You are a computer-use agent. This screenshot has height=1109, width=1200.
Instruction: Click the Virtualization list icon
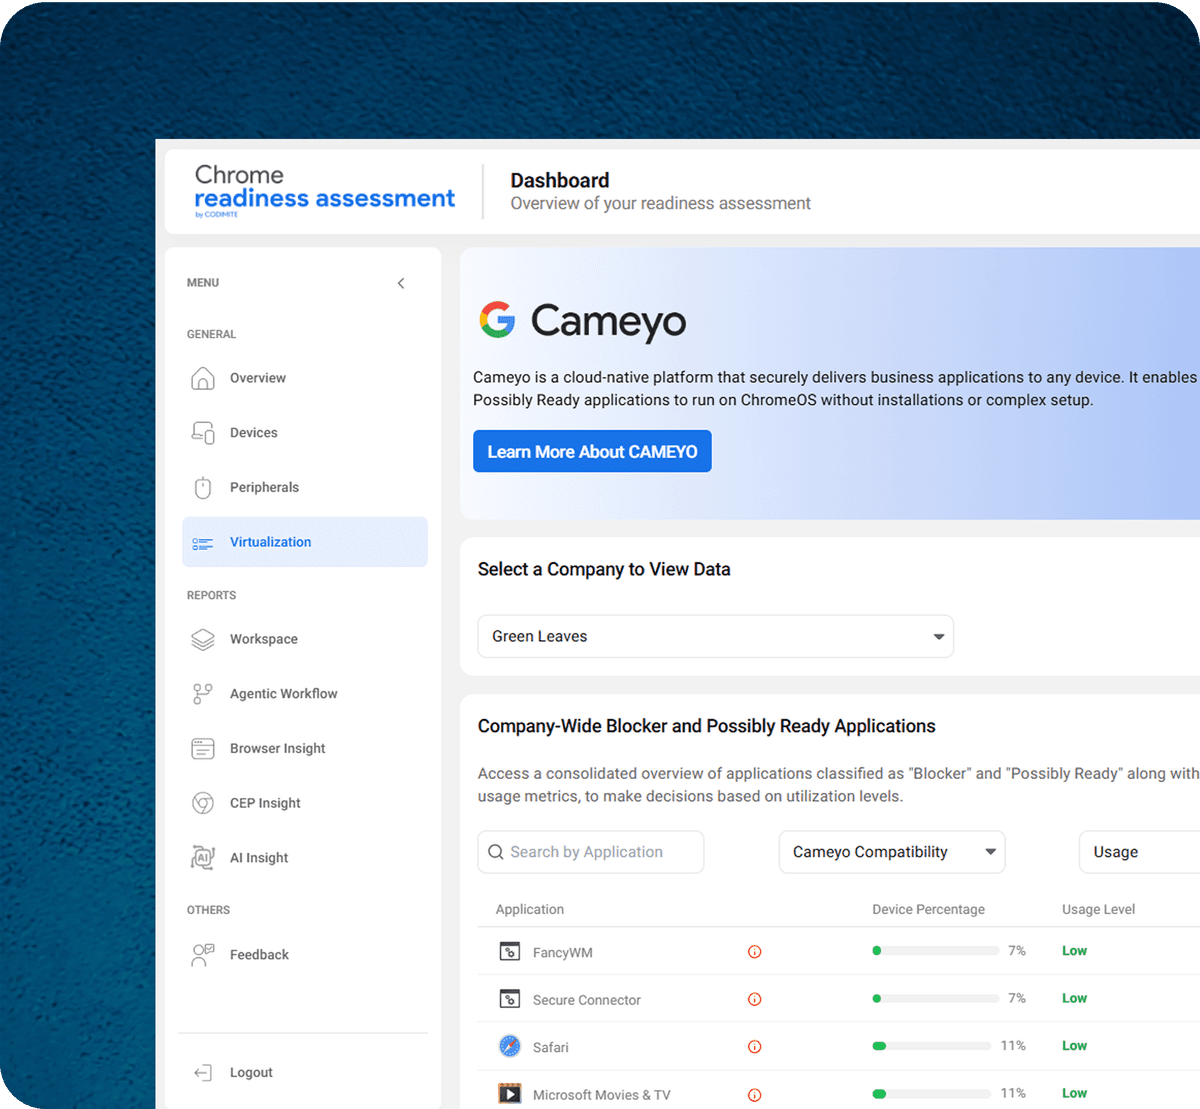(x=203, y=543)
